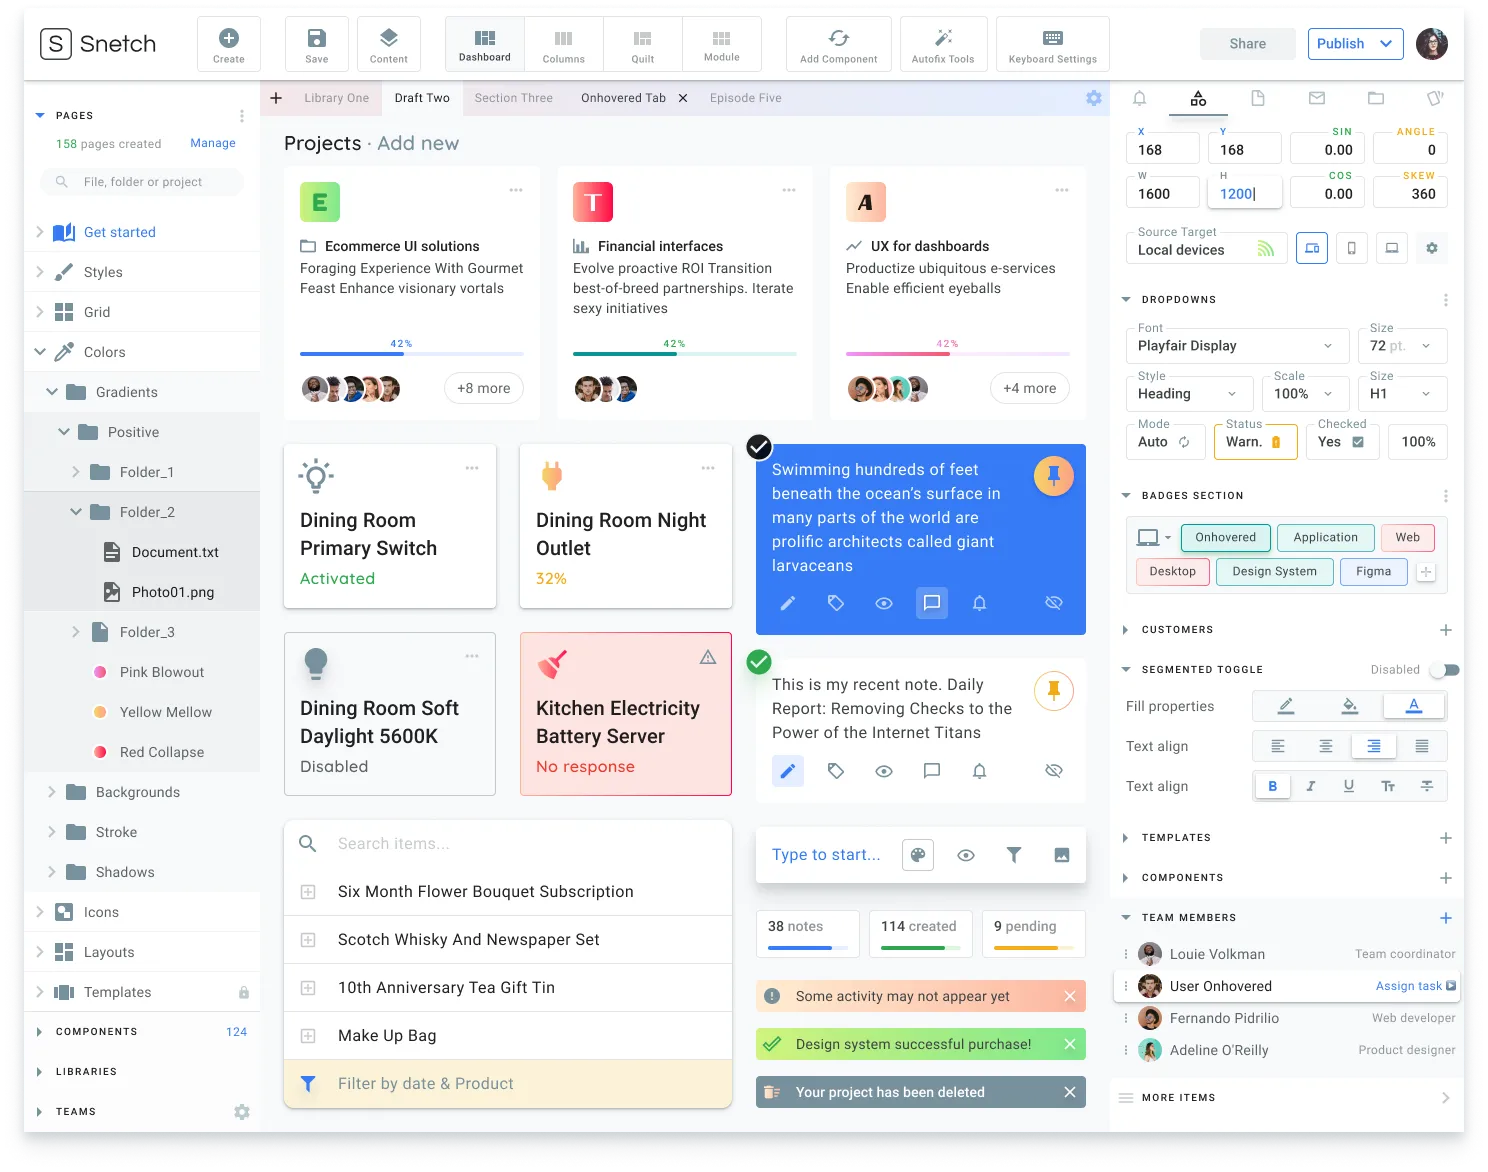Open the Playfair Display font dropdown
Screen dimensions: 1488x1172
[1237, 346]
